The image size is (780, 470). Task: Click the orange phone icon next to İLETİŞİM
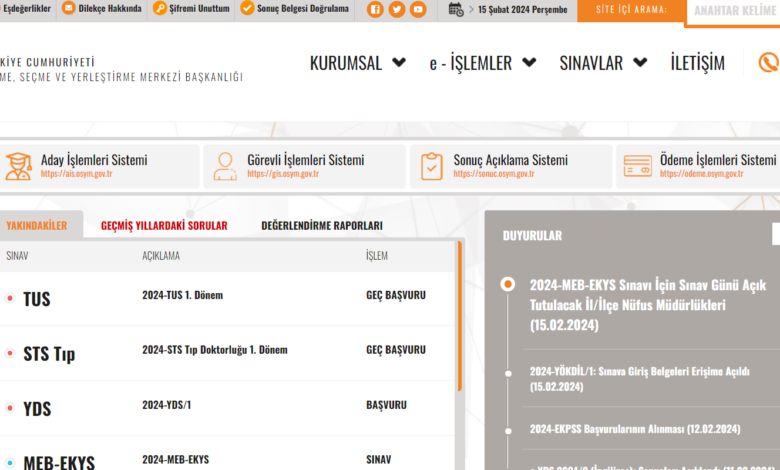tap(768, 63)
